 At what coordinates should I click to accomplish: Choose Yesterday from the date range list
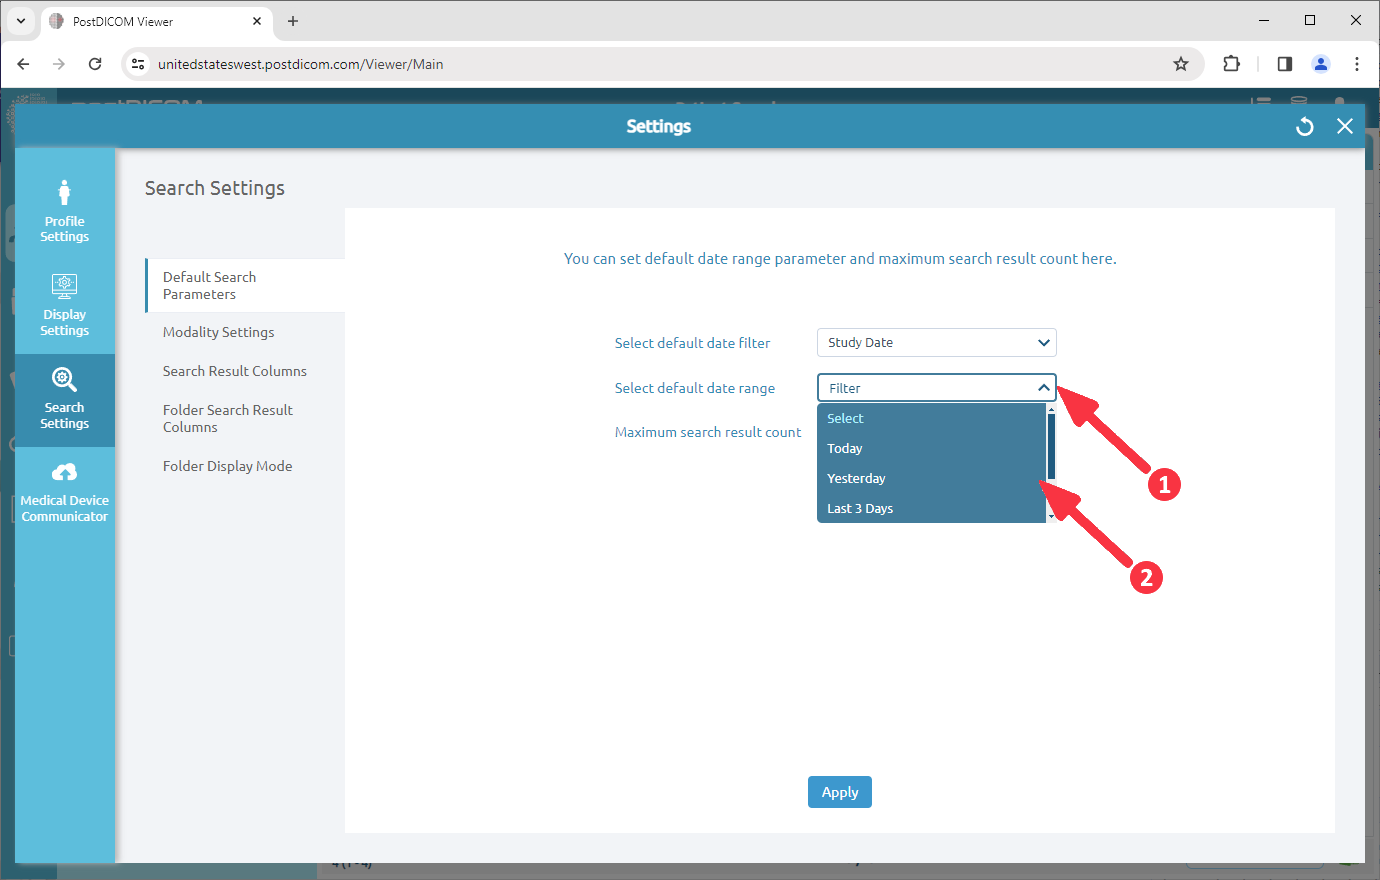tap(856, 478)
